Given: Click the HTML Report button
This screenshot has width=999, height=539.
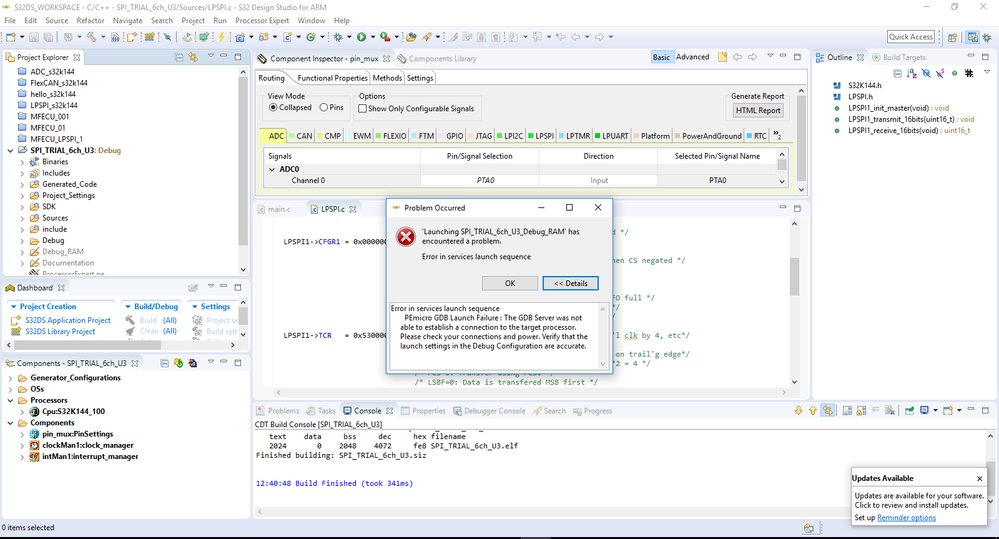Looking at the screenshot, I should 758,111.
